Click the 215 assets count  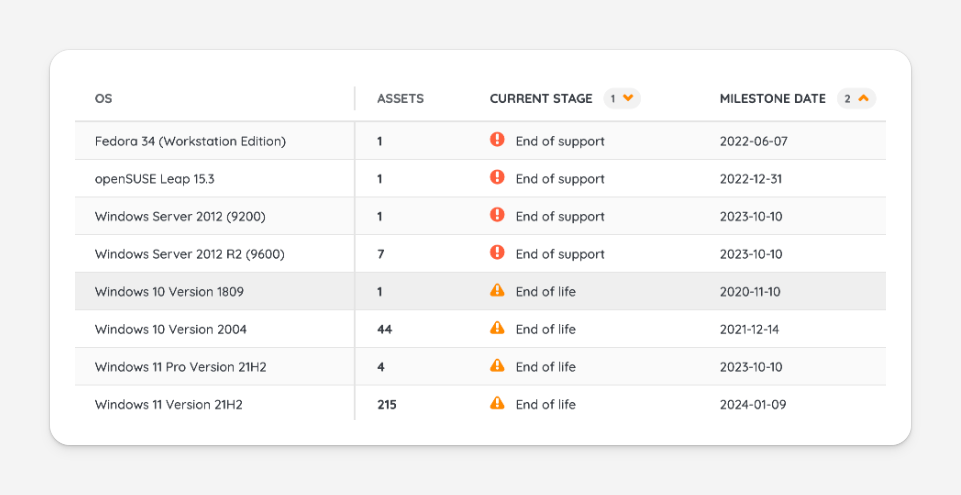387,405
